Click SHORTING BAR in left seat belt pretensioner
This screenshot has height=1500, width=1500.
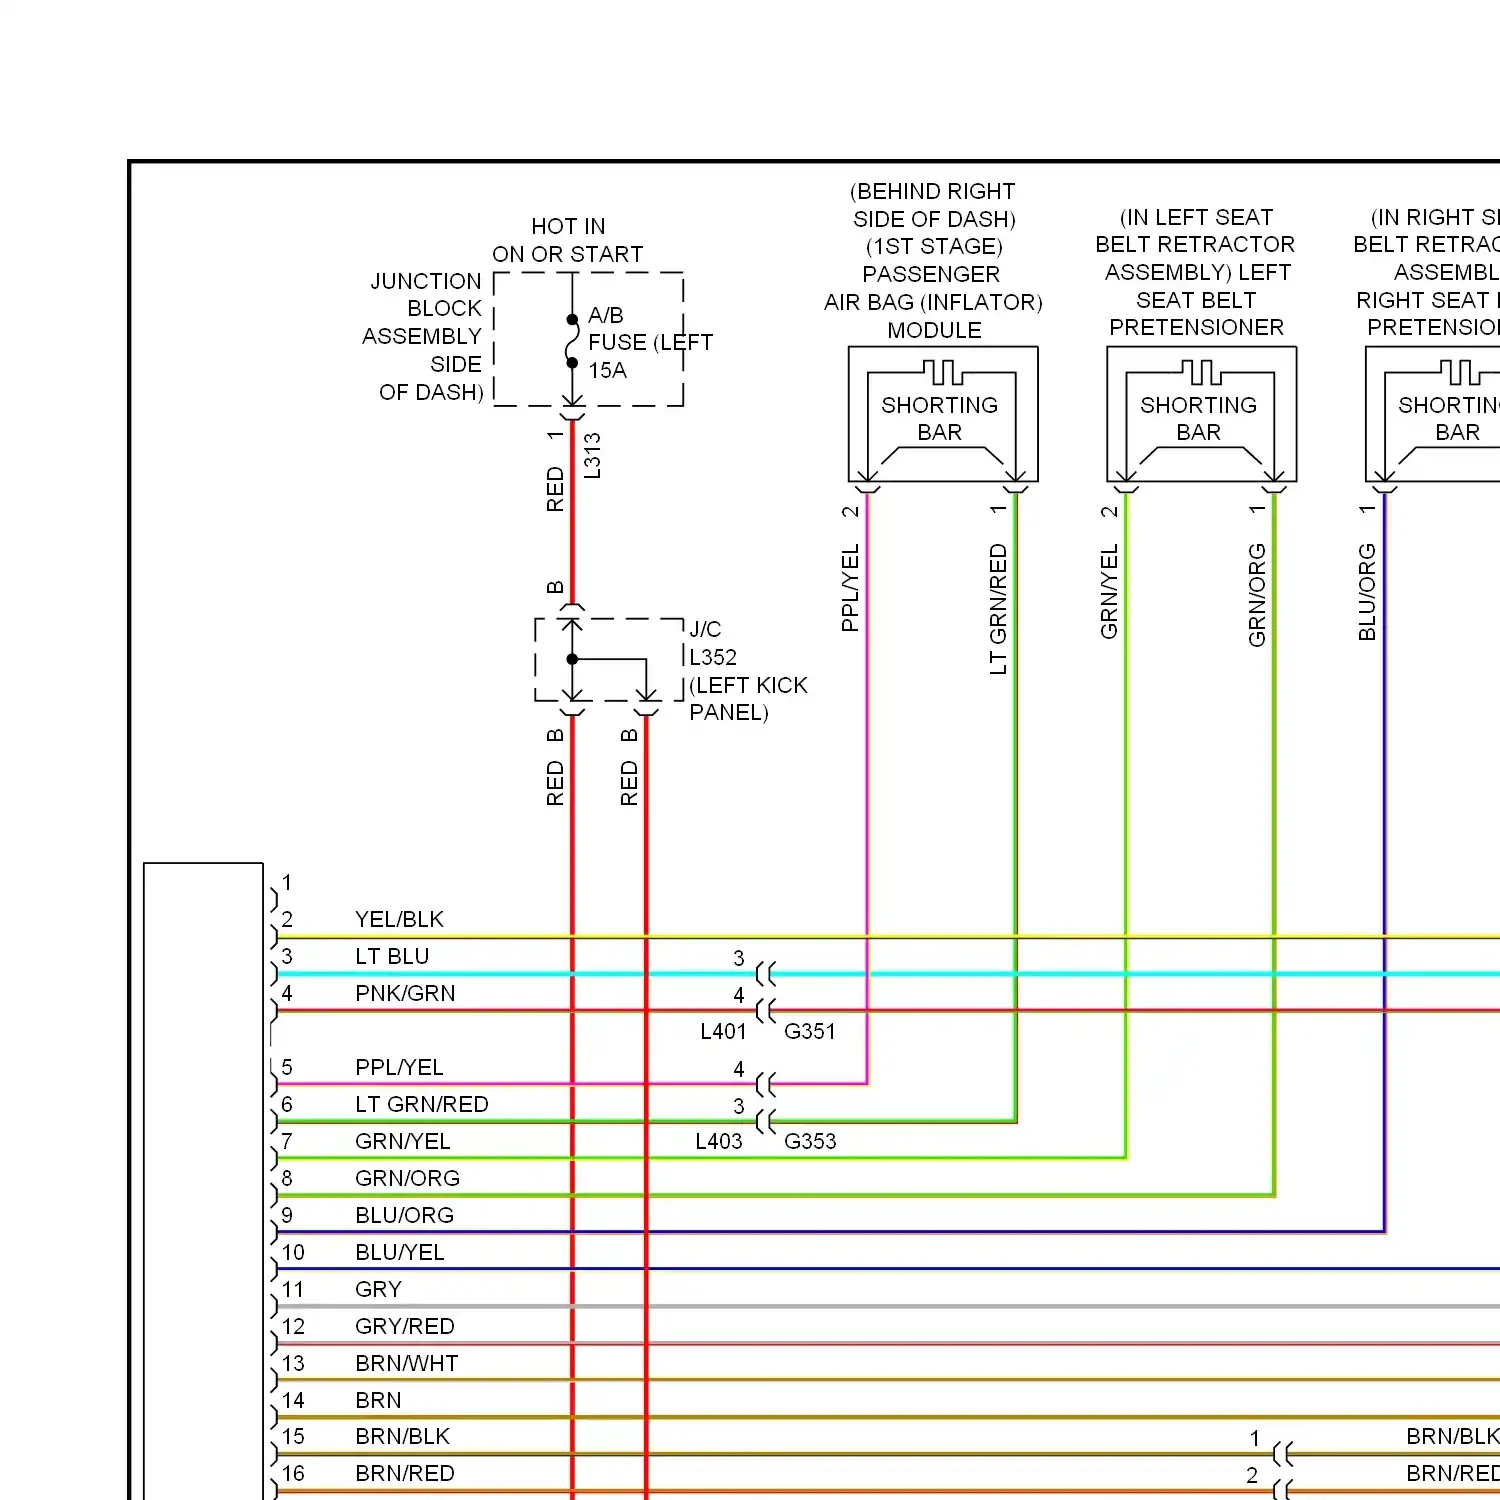click(x=1198, y=418)
